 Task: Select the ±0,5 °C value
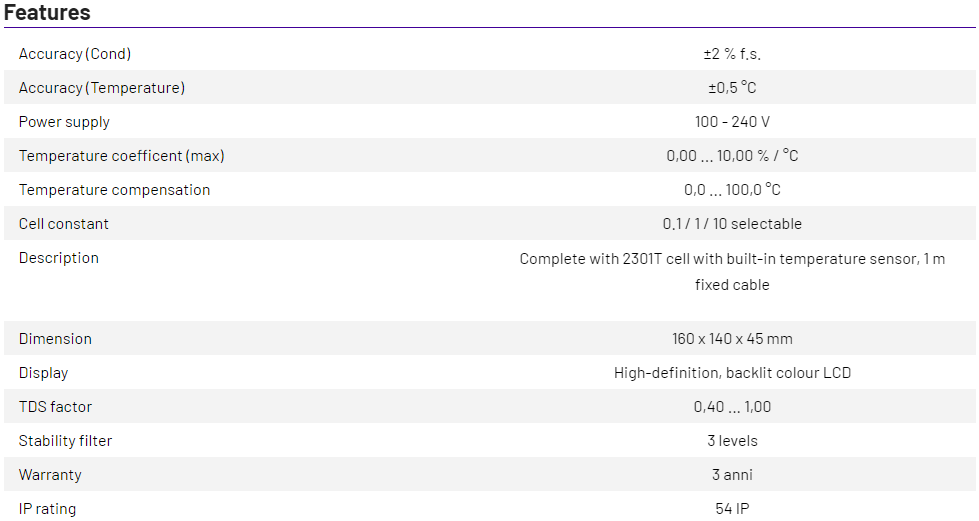[732, 88]
